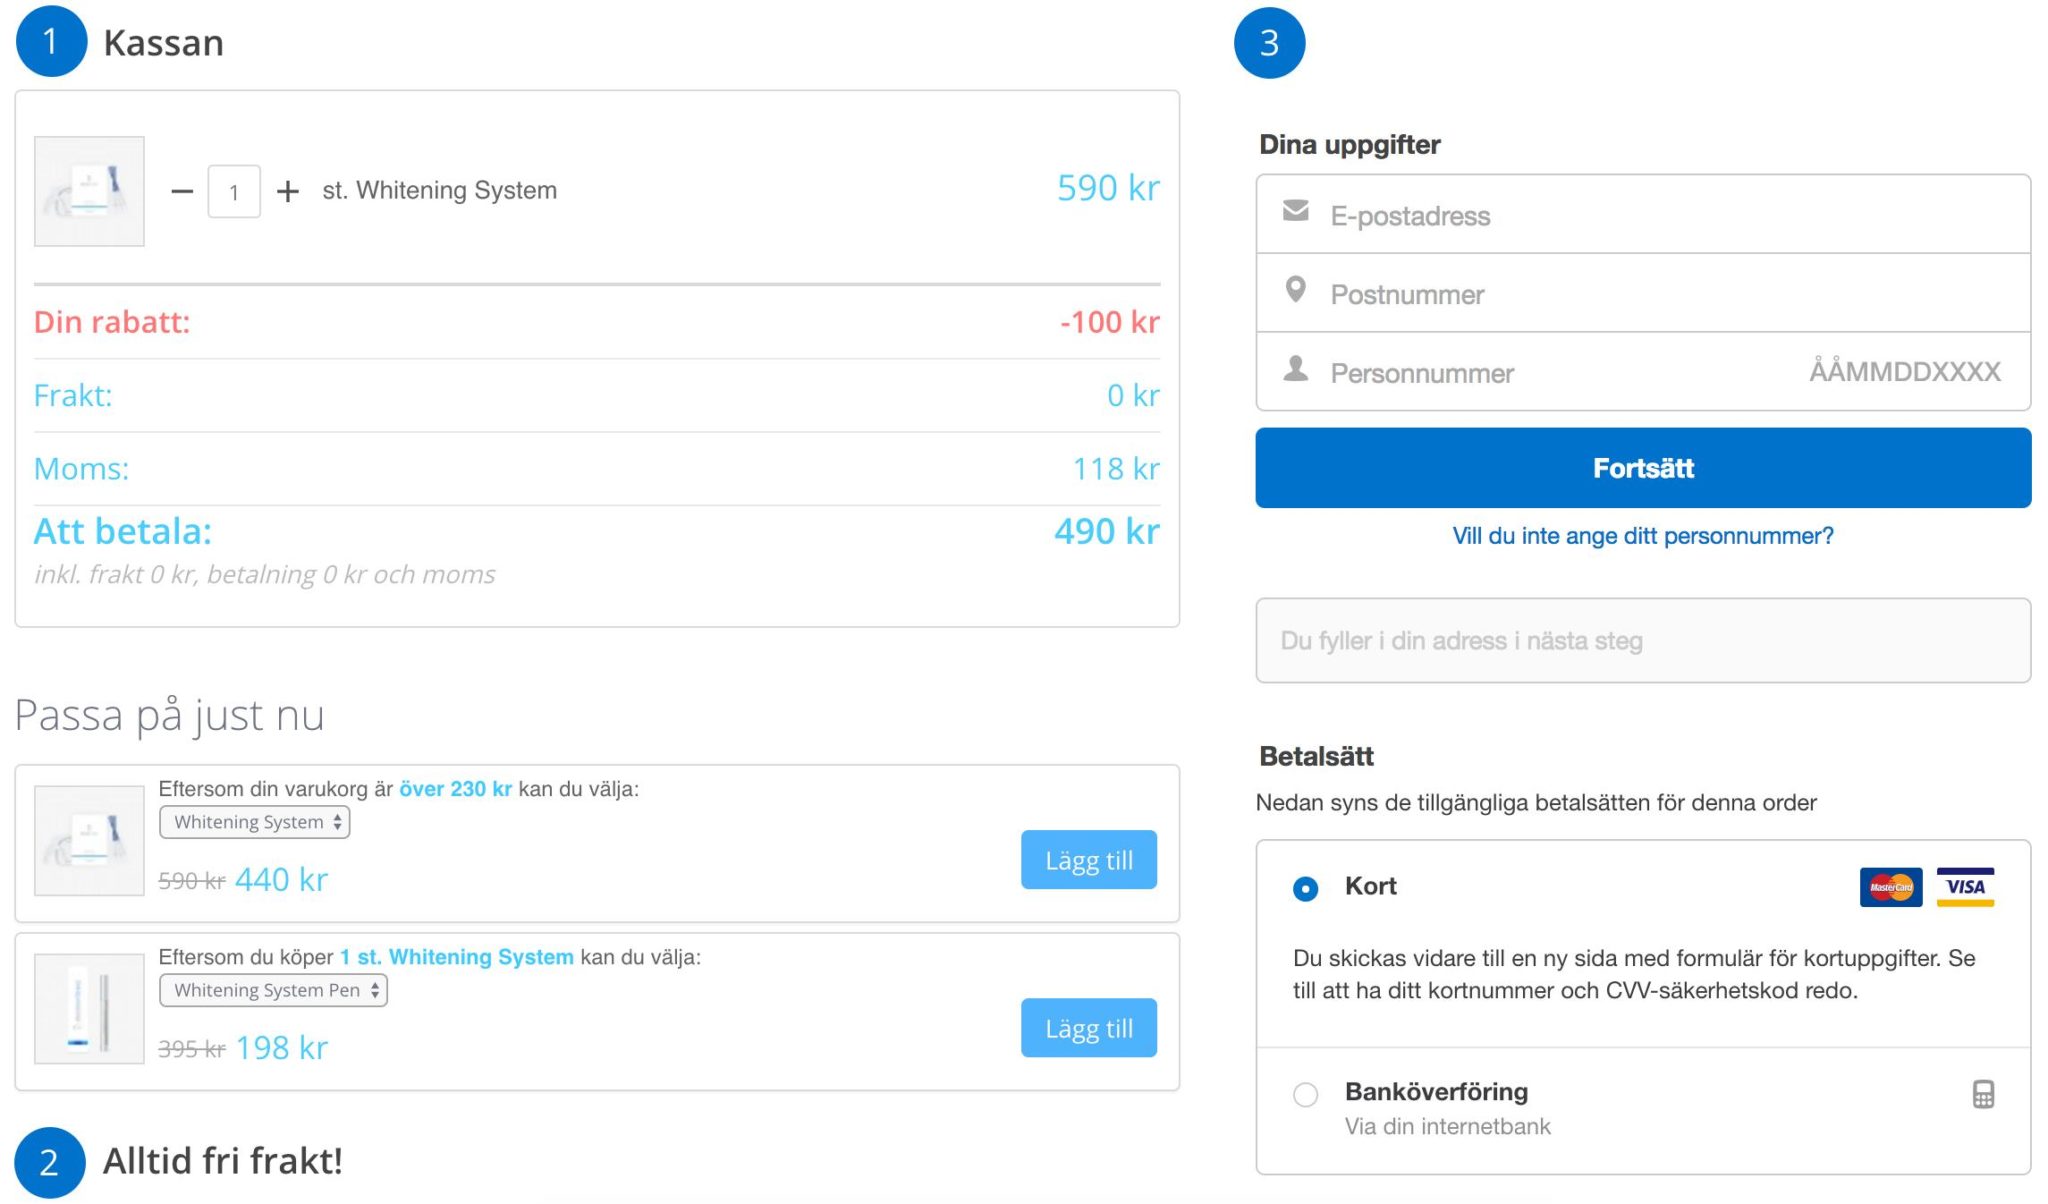Click the plus quantity icon

(x=288, y=191)
